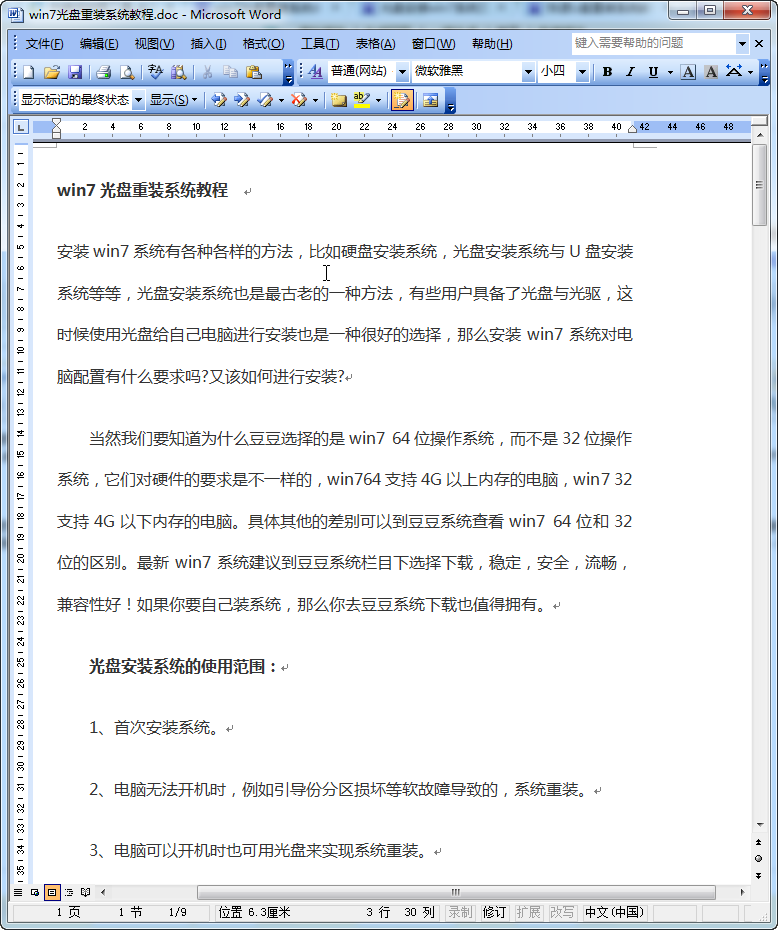This screenshot has height=930, width=778.
Task: Open the 显示(S) dropdown menu
Action: point(173,100)
